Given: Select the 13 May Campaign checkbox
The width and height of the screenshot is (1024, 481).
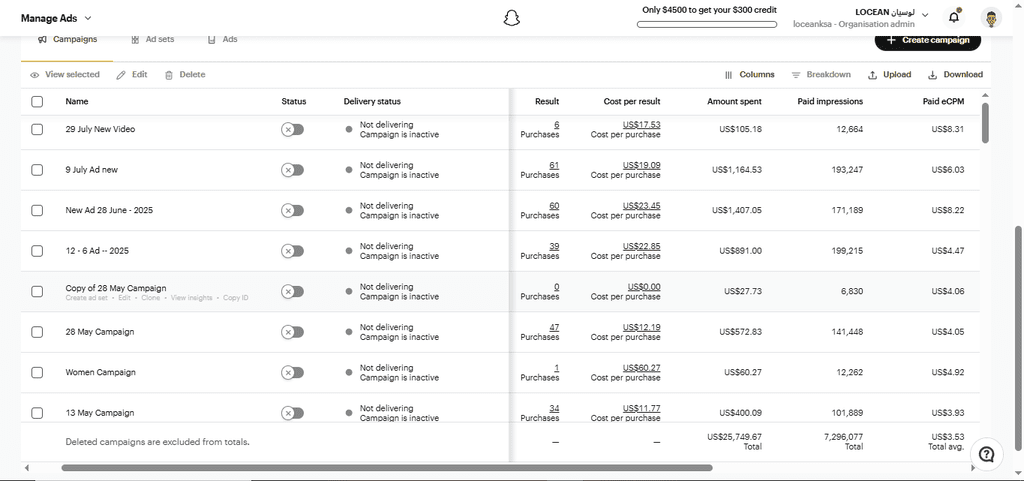Looking at the screenshot, I should (x=37, y=412).
